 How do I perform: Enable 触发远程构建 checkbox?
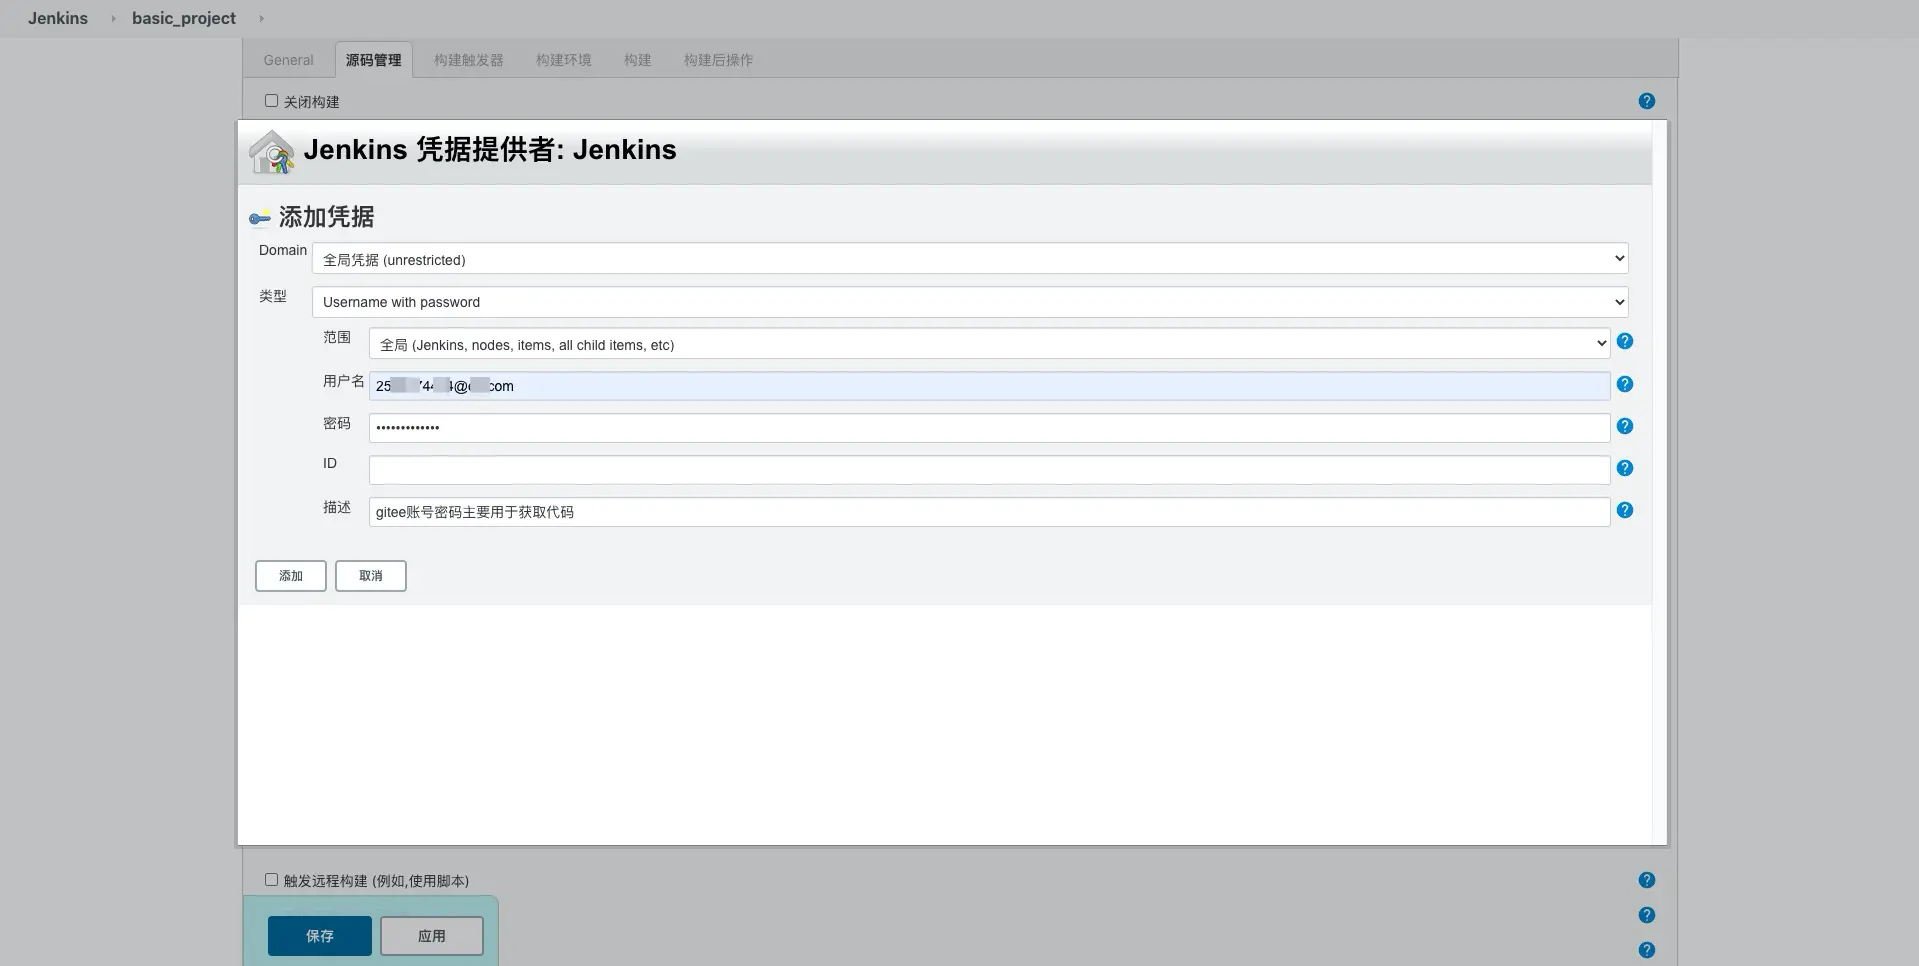[x=271, y=880]
